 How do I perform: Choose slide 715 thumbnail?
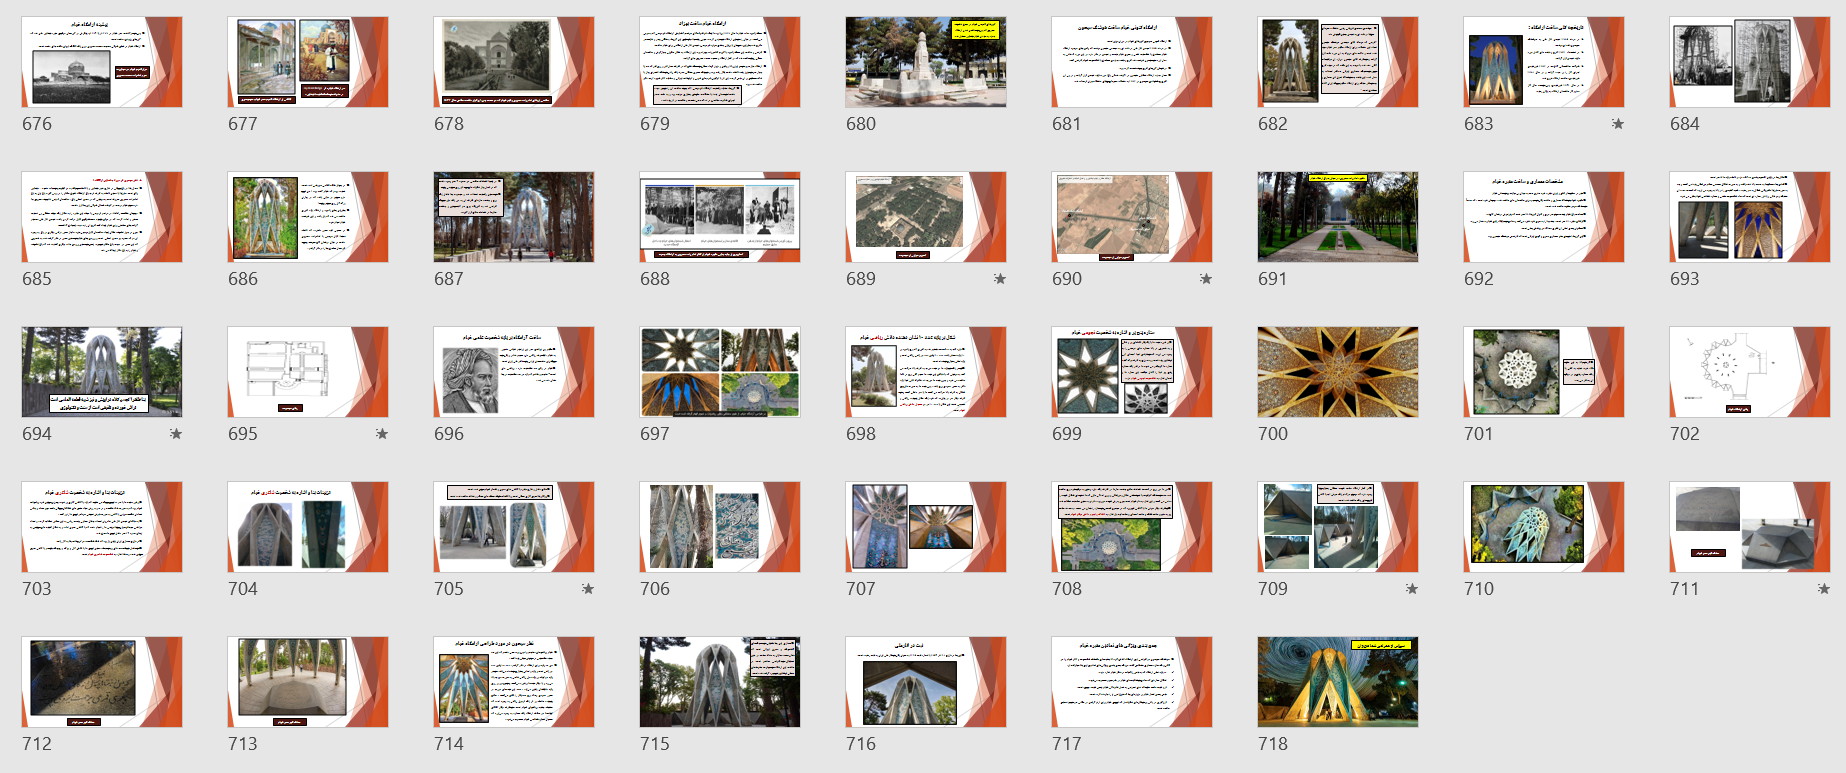tap(719, 682)
